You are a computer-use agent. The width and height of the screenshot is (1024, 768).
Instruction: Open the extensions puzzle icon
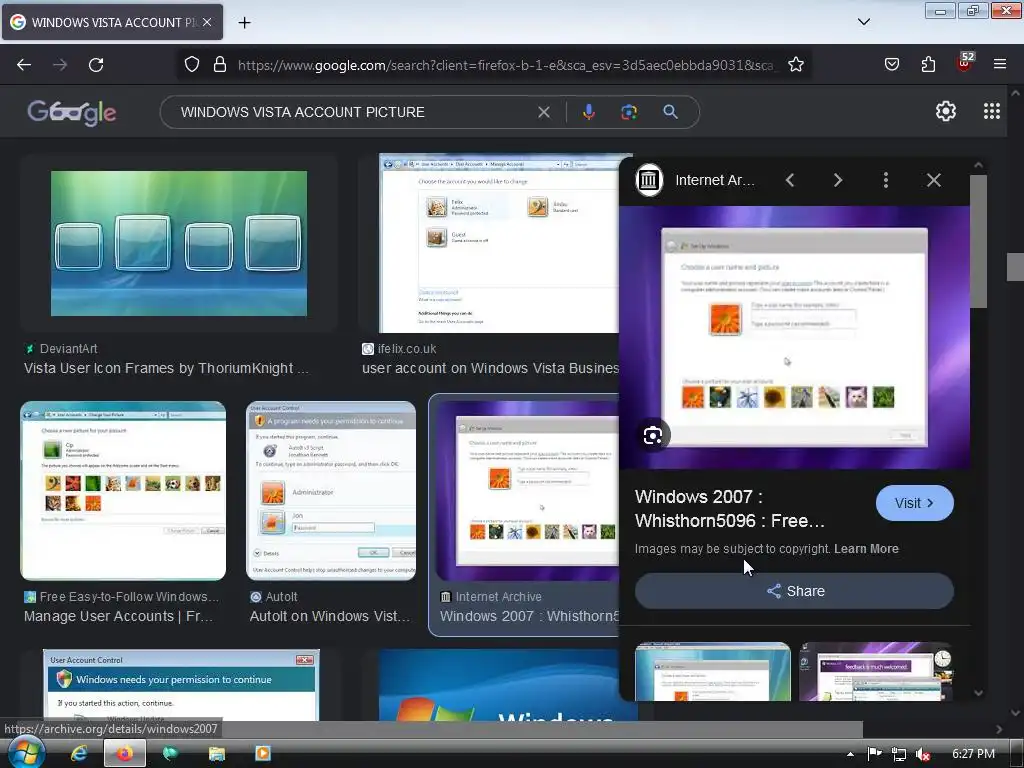click(x=928, y=64)
